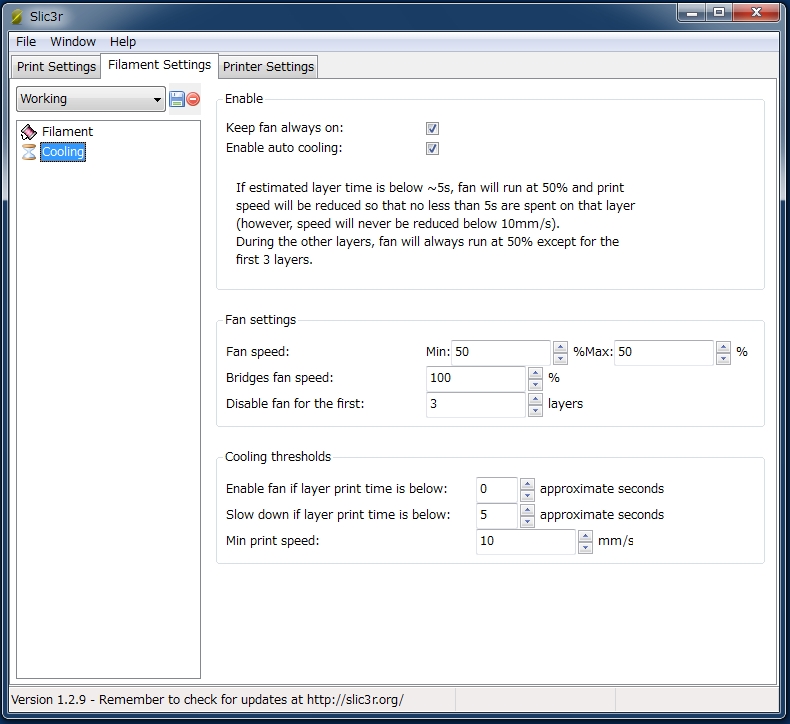Close the Slic3r window
This screenshot has width=790, height=724.
tap(756, 13)
